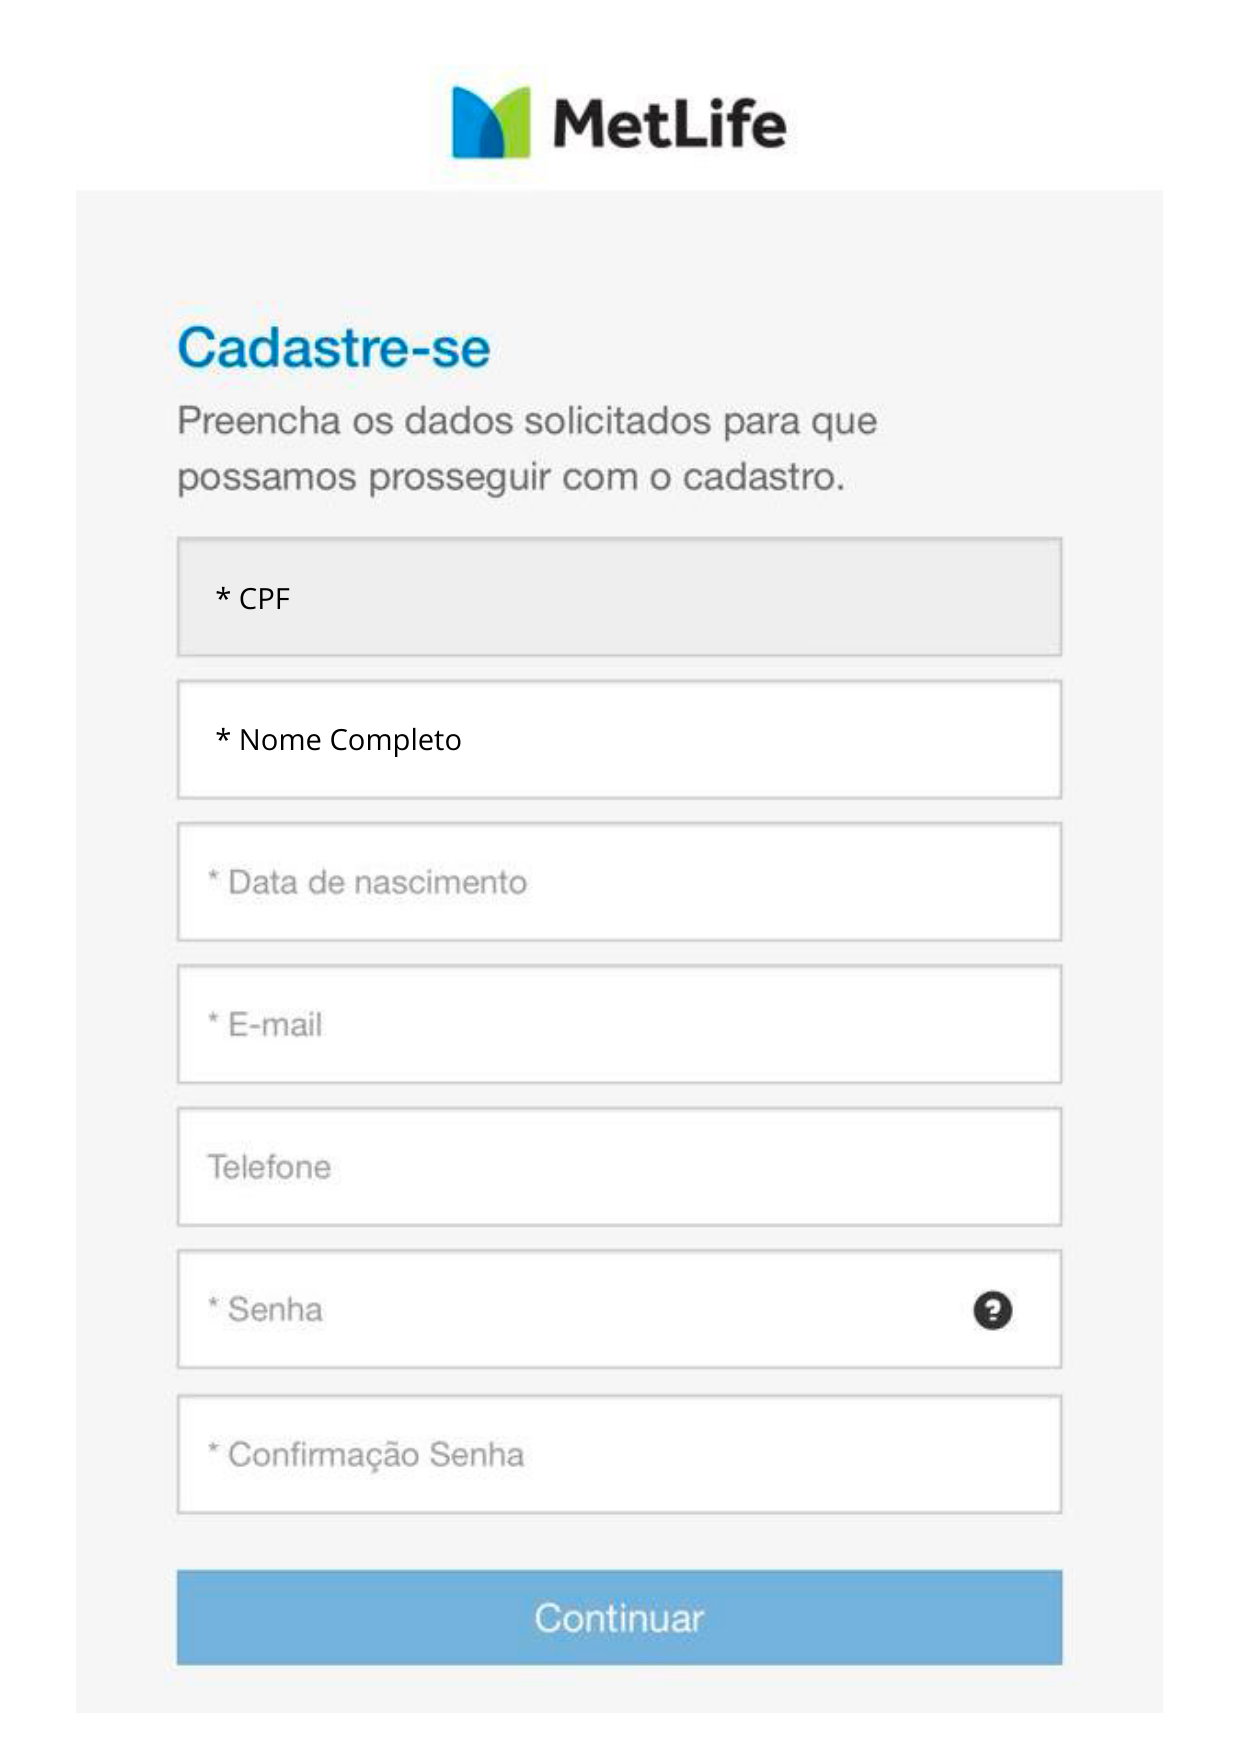Click the 'Preencha os dados solicitados' instruction text
Viewport: 1240px width, 1748px height.
pos(527,421)
